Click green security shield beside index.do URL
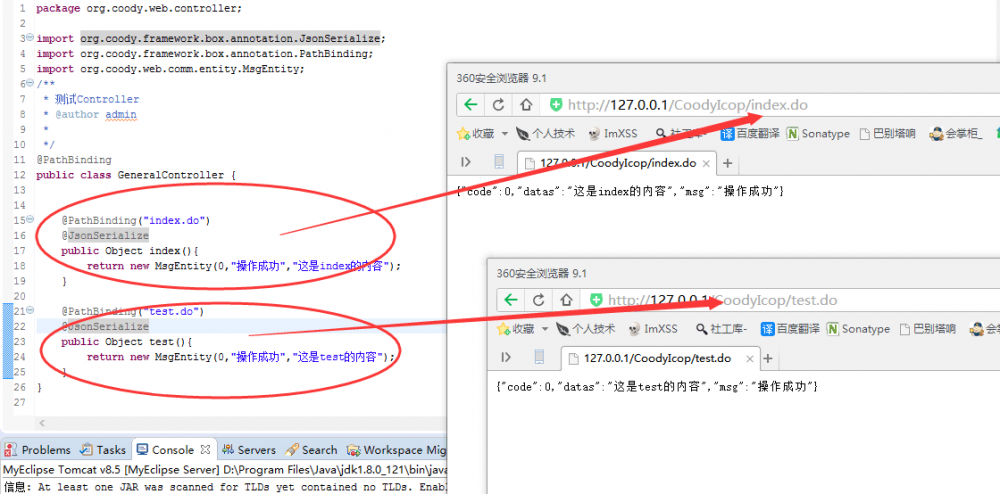 [556, 105]
